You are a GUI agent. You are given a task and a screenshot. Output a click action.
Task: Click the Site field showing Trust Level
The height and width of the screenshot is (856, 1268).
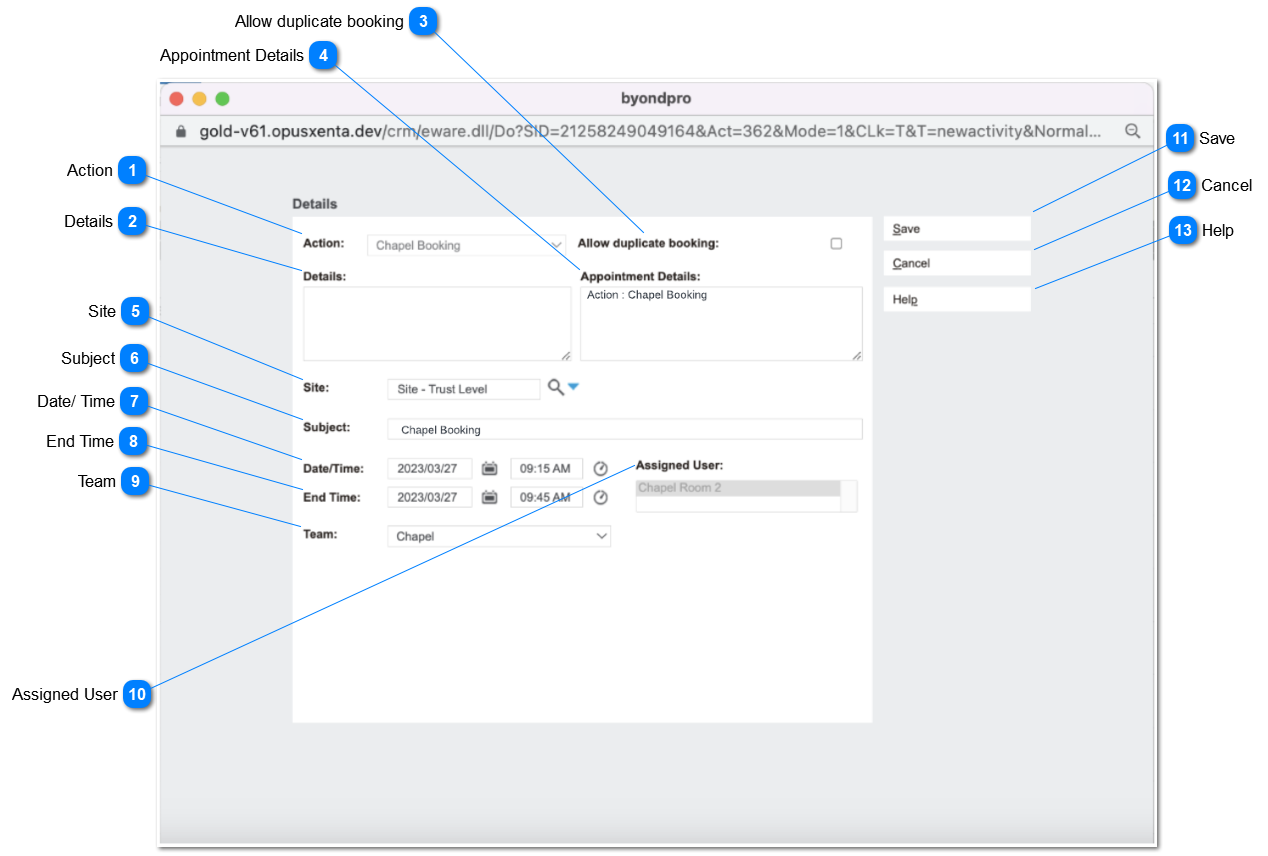pyautogui.click(x=464, y=389)
